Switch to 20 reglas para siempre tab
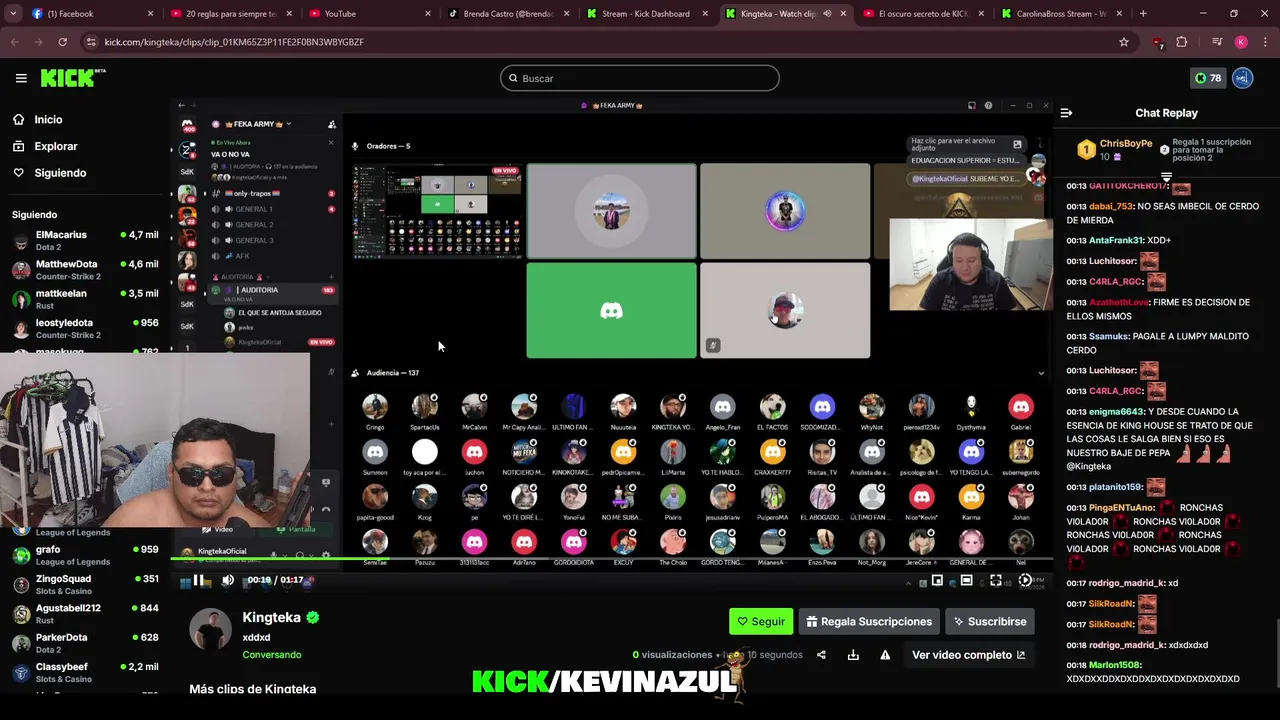 tap(231, 14)
